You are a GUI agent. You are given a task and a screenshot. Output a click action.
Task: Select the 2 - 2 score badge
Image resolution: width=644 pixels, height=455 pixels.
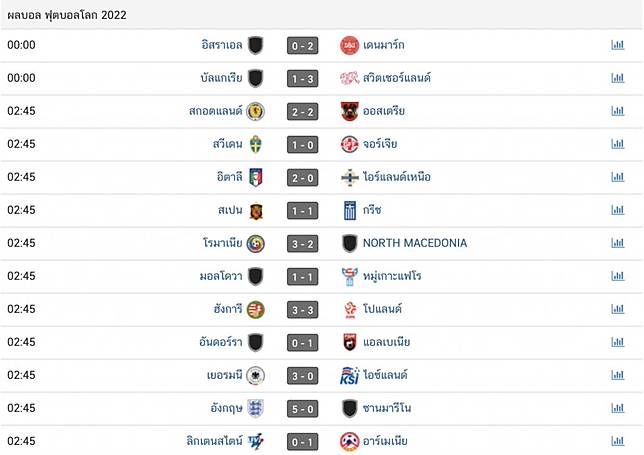point(302,111)
